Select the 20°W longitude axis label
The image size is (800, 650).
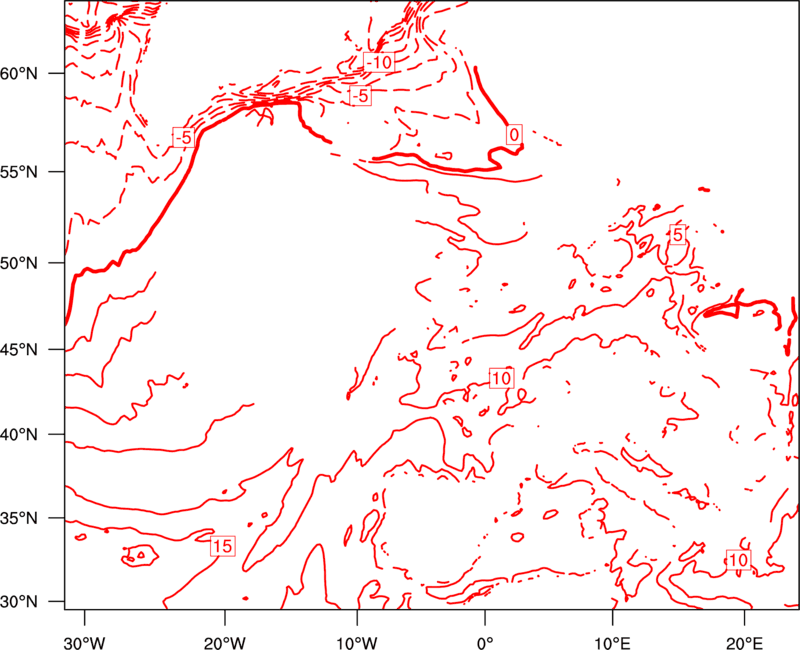pos(225,643)
